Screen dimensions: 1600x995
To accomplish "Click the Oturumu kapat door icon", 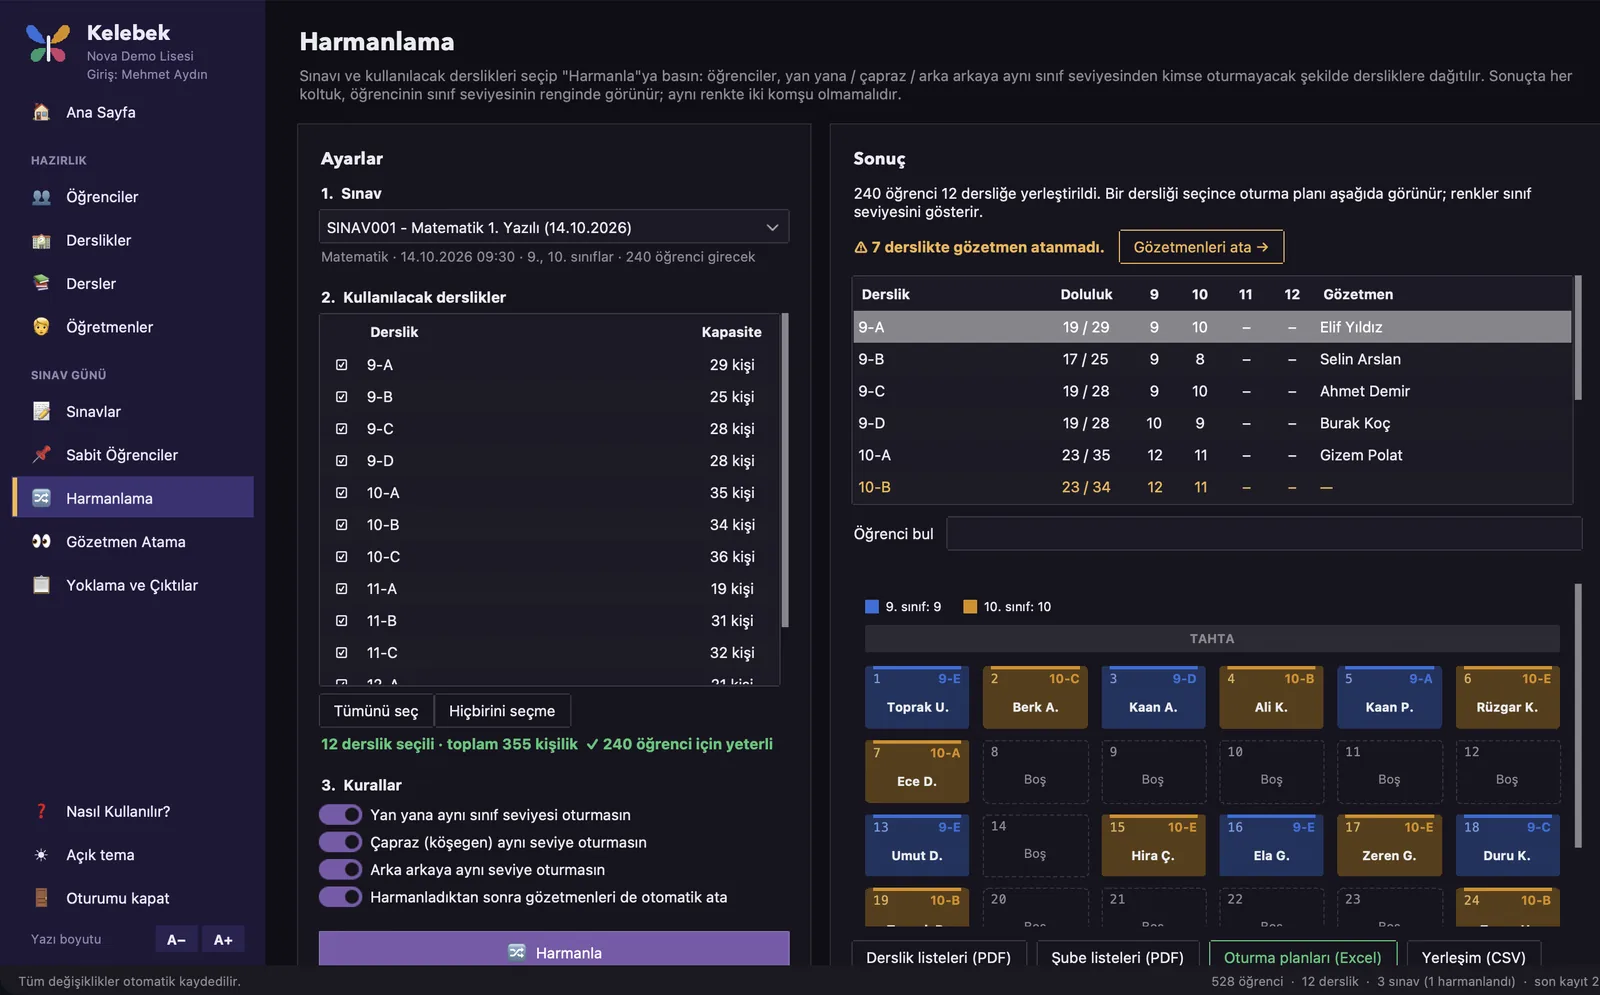I will click(41, 898).
